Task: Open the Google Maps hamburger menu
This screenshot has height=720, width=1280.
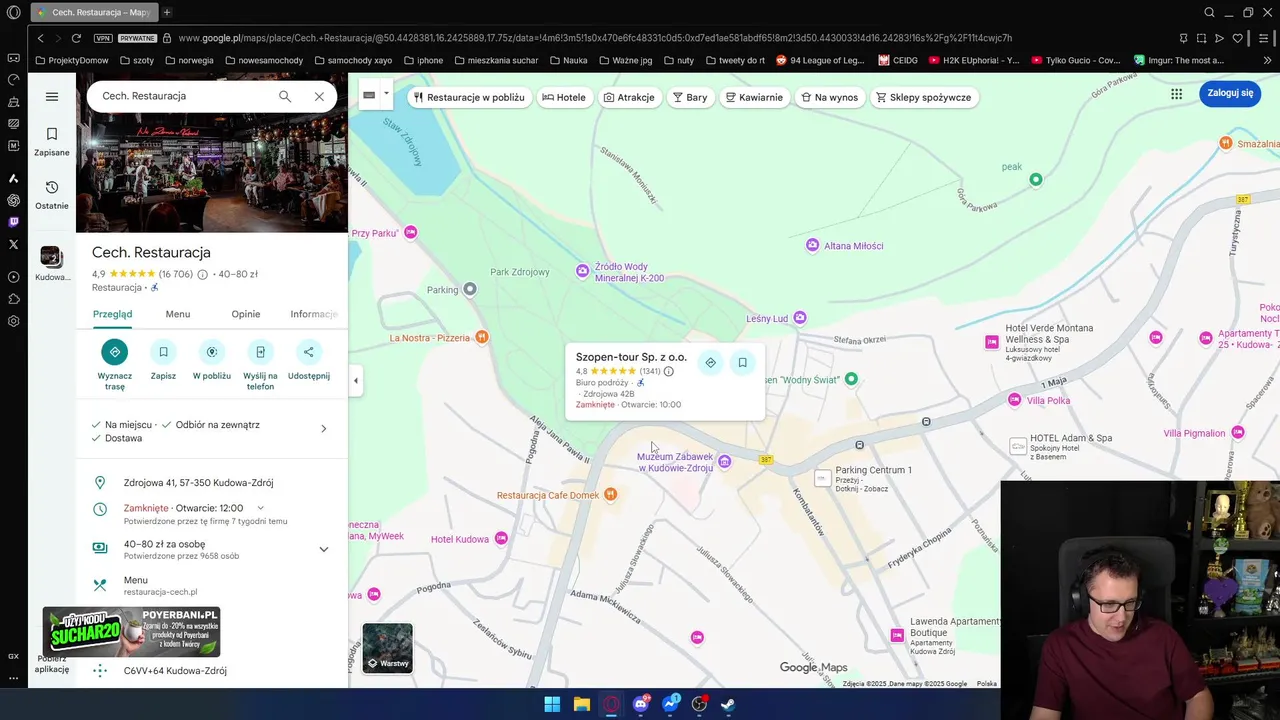Action: [52, 97]
